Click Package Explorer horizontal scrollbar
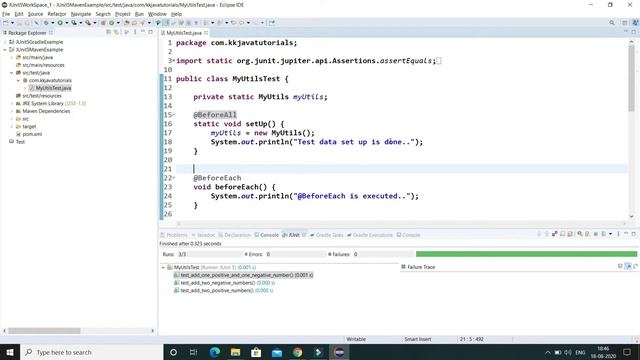This screenshot has height=360, width=640. (44, 331)
